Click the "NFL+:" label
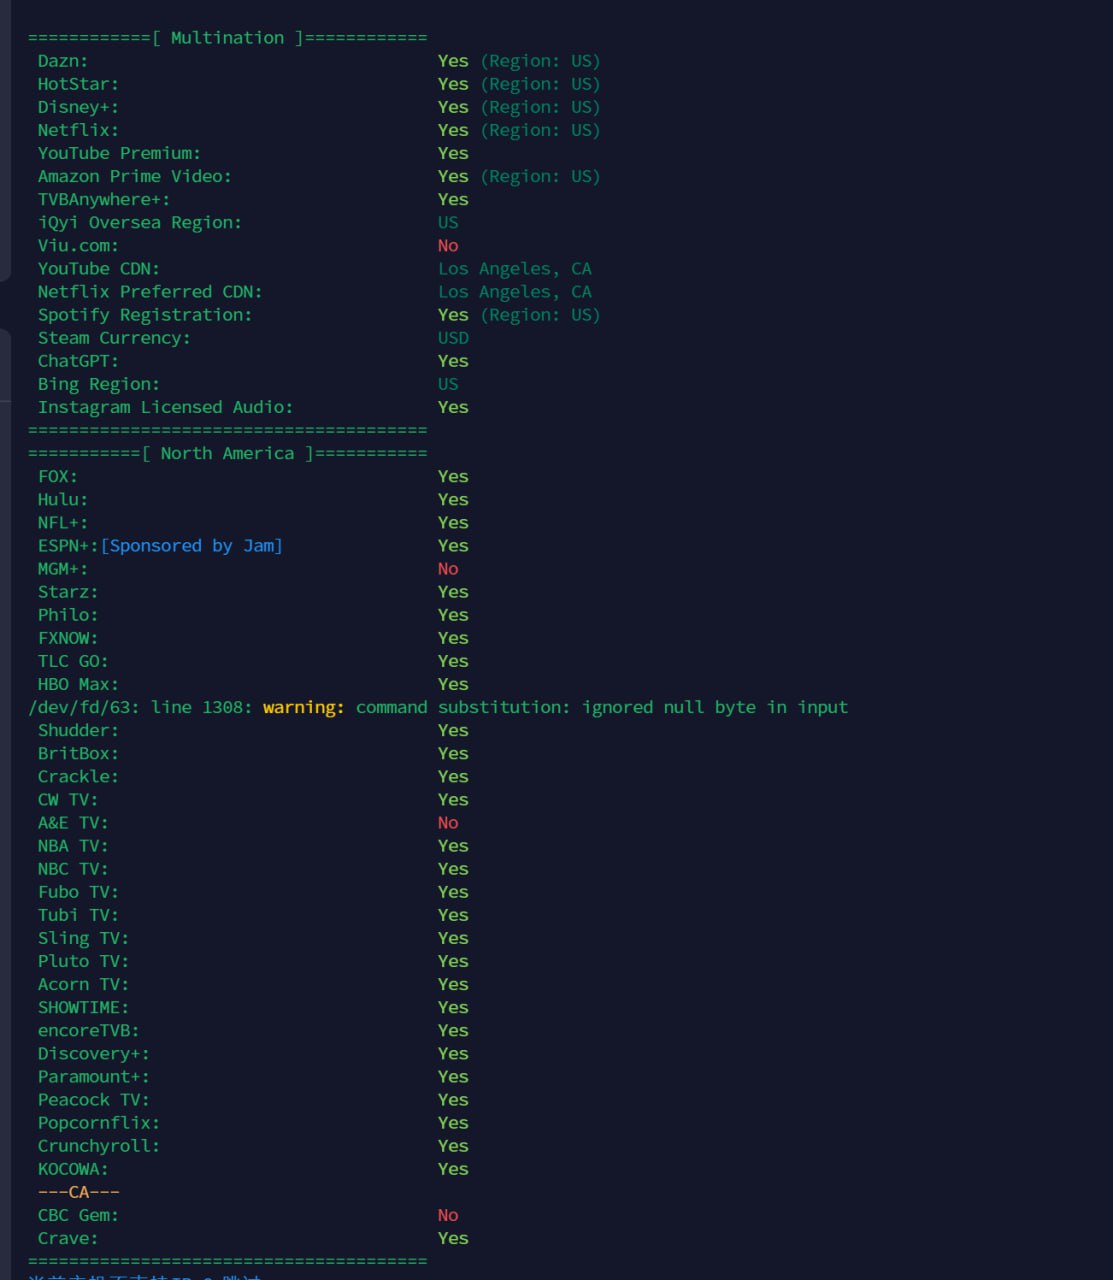The image size is (1113, 1280). tap(63, 522)
